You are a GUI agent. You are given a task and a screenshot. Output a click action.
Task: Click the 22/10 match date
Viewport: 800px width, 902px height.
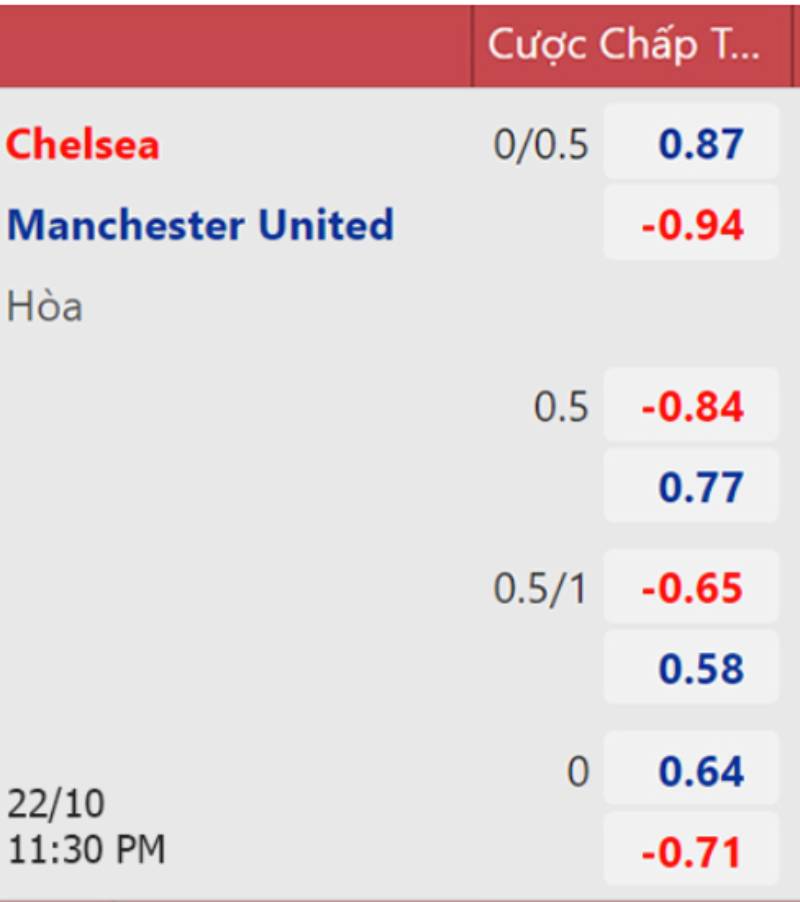[56, 803]
